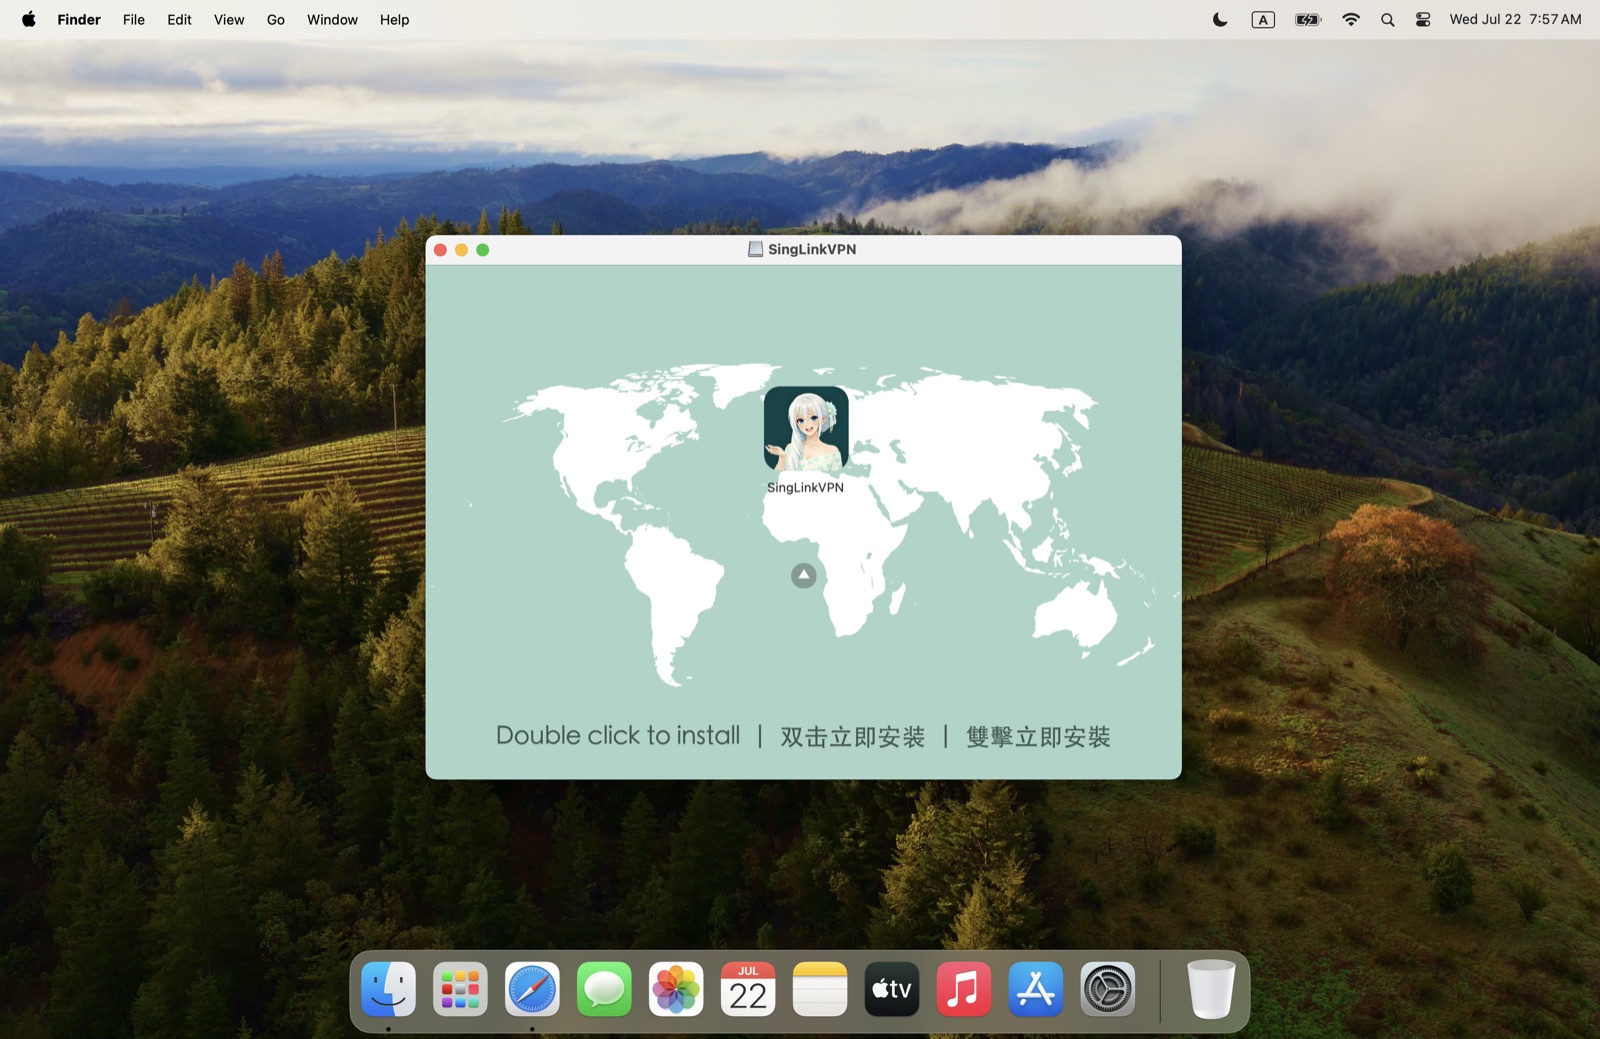Check the battery status icon

(1308, 19)
